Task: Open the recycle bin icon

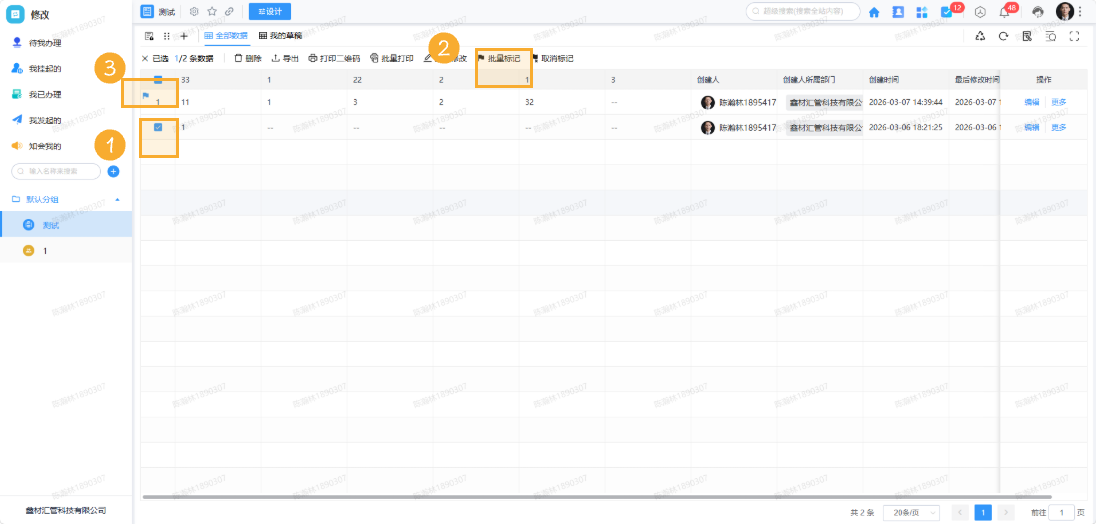Action: pyautogui.click(x=980, y=36)
